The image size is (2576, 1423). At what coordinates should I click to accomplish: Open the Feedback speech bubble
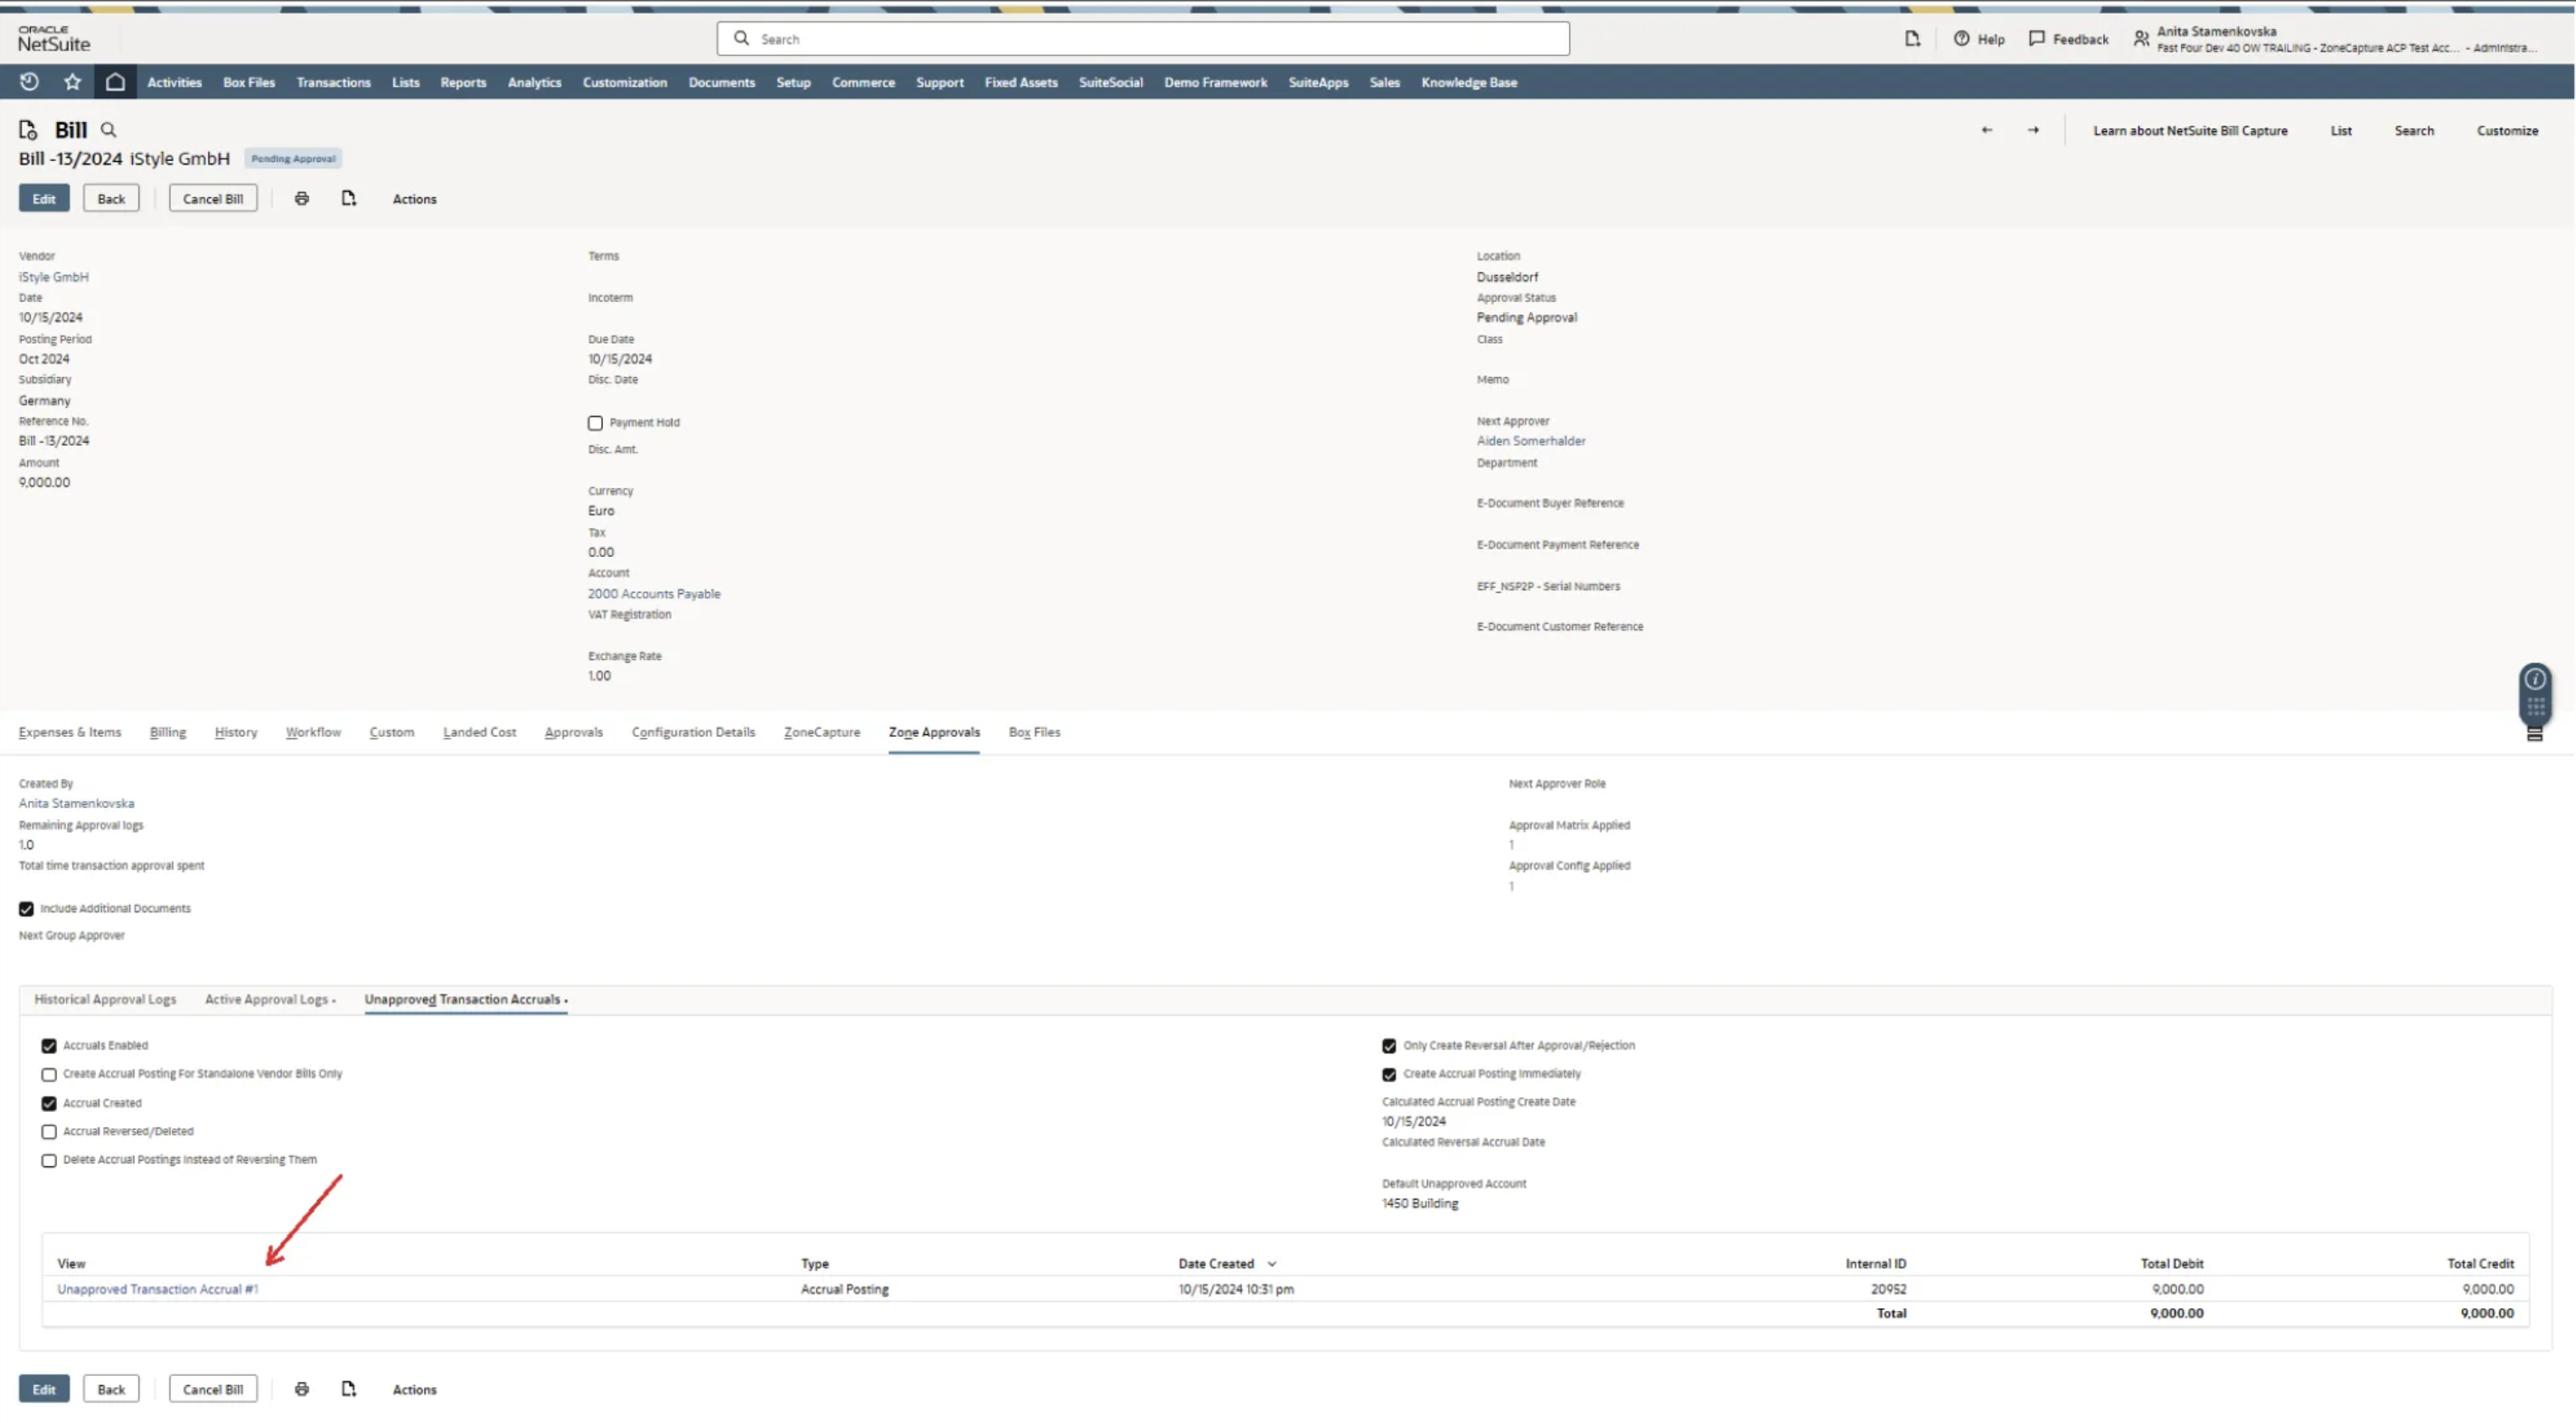click(2036, 39)
